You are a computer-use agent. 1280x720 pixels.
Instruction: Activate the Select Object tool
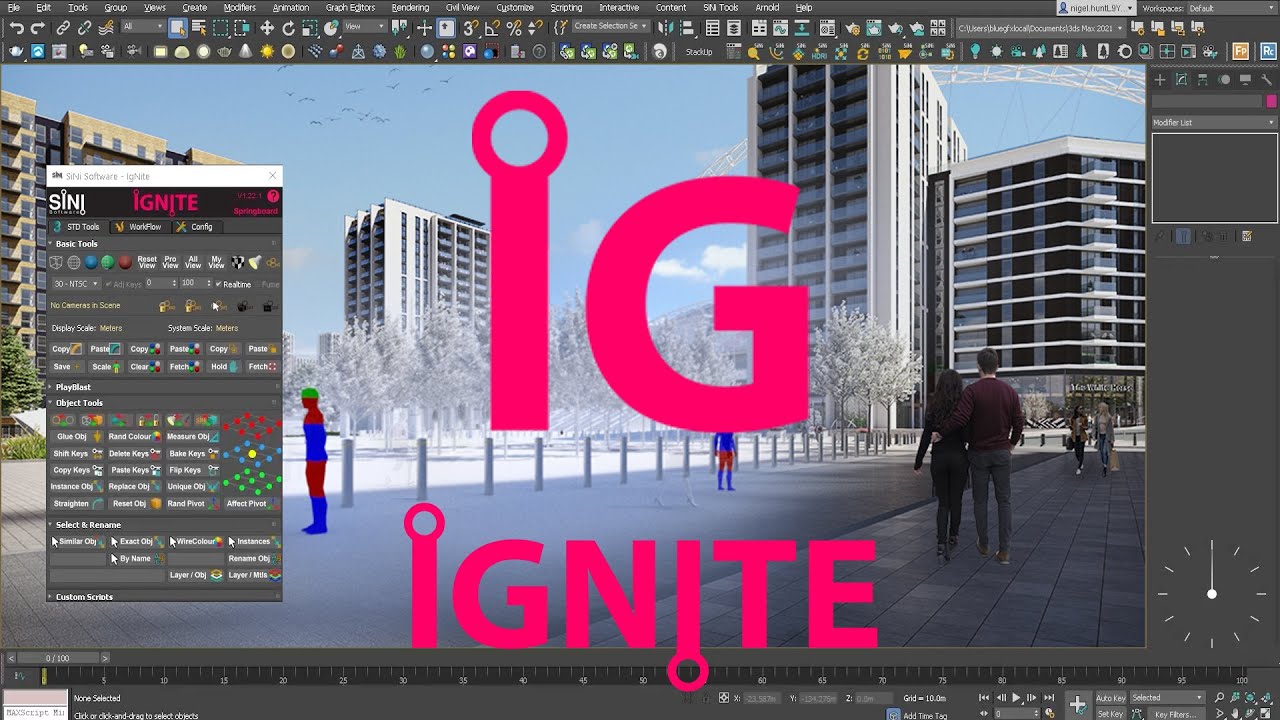178,28
